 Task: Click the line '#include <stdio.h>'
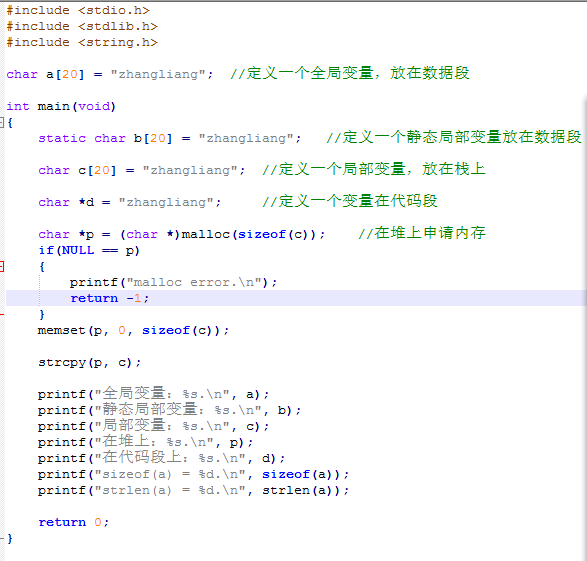pyautogui.click(x=78, y=10)
